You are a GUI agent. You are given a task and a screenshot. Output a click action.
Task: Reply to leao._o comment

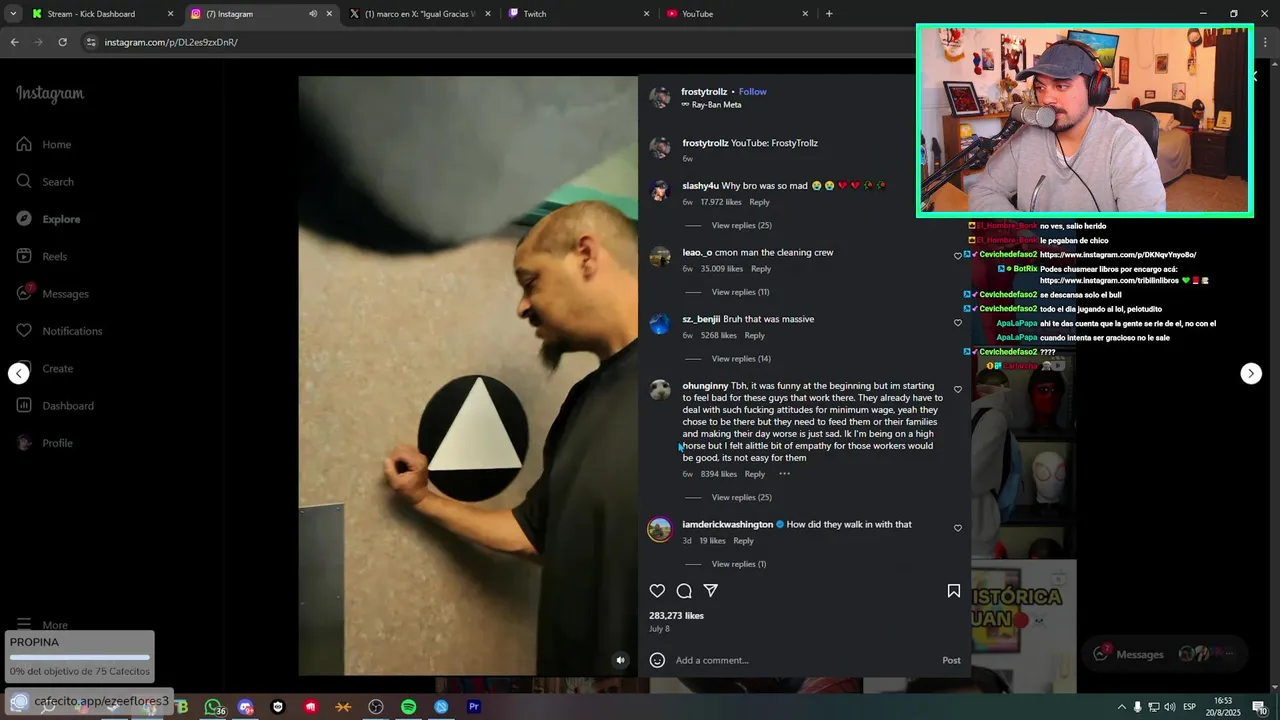[761, 269]
